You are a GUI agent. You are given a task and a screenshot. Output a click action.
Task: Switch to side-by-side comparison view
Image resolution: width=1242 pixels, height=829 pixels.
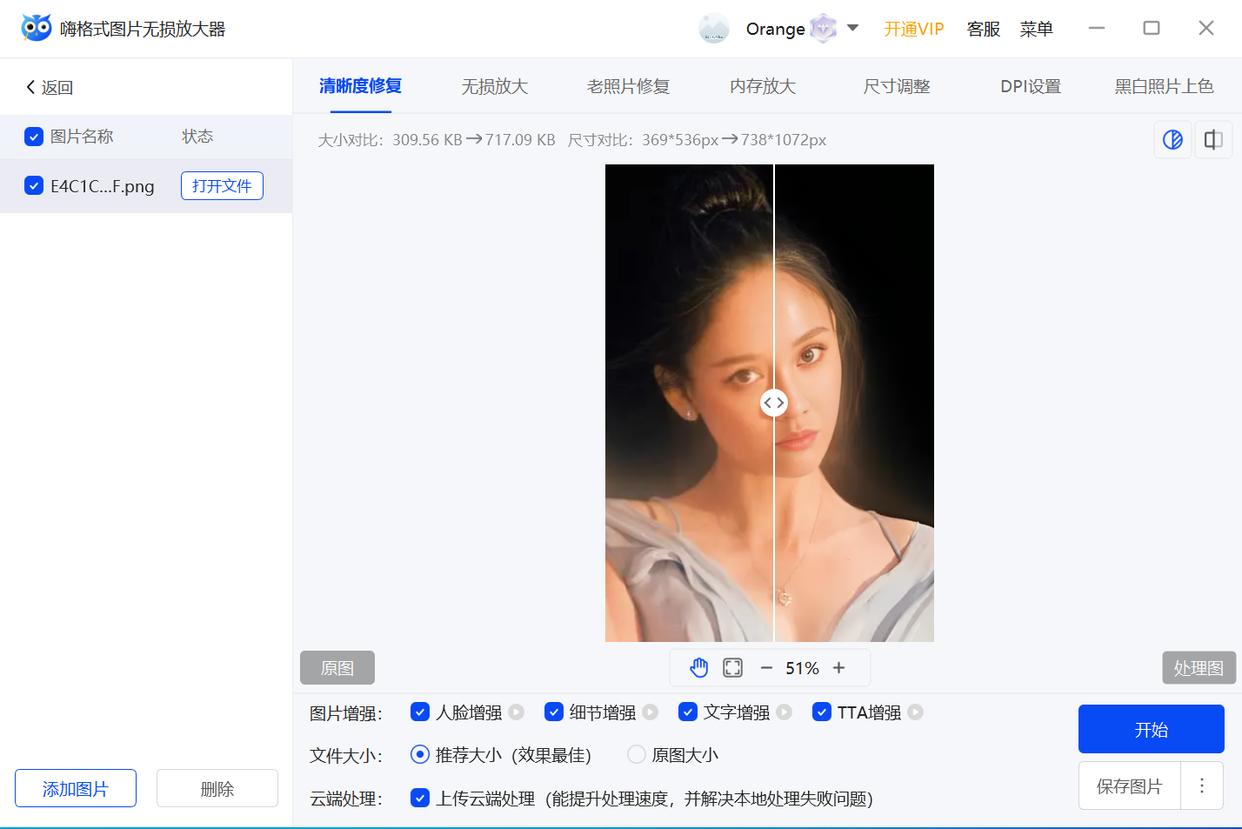tap(1213, 140)
